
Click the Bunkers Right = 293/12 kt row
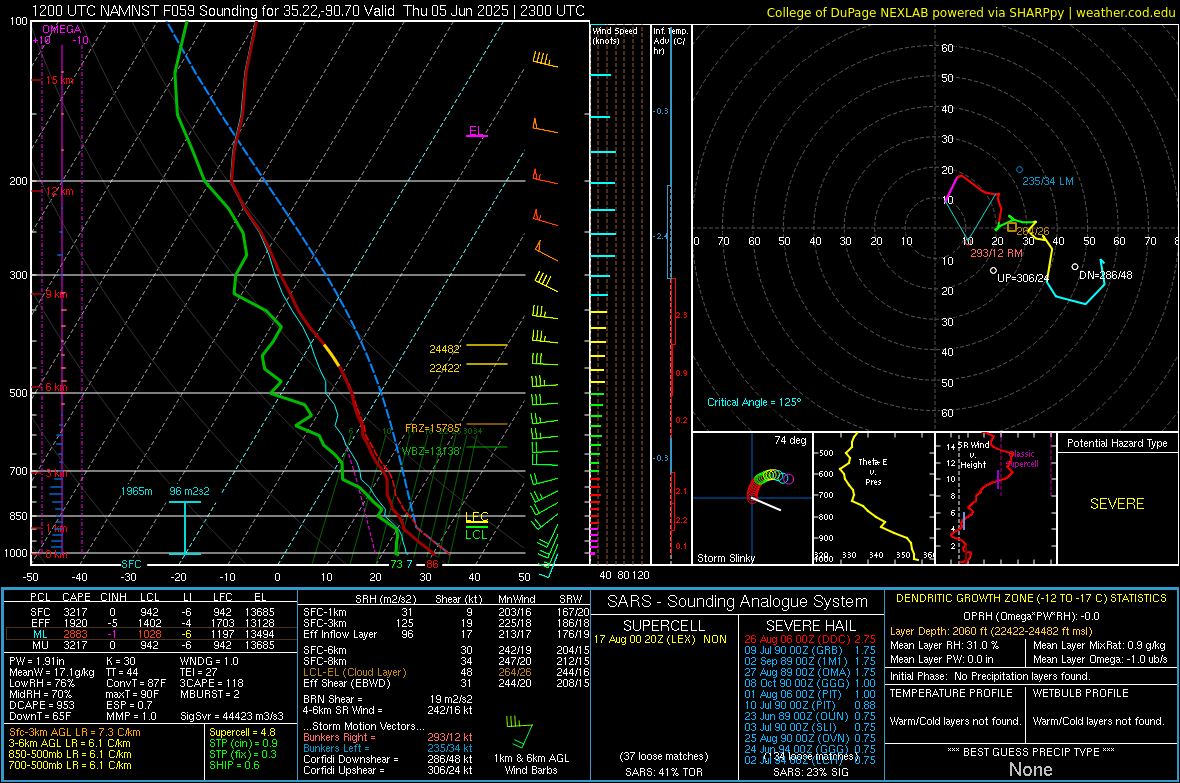[388, 737]
